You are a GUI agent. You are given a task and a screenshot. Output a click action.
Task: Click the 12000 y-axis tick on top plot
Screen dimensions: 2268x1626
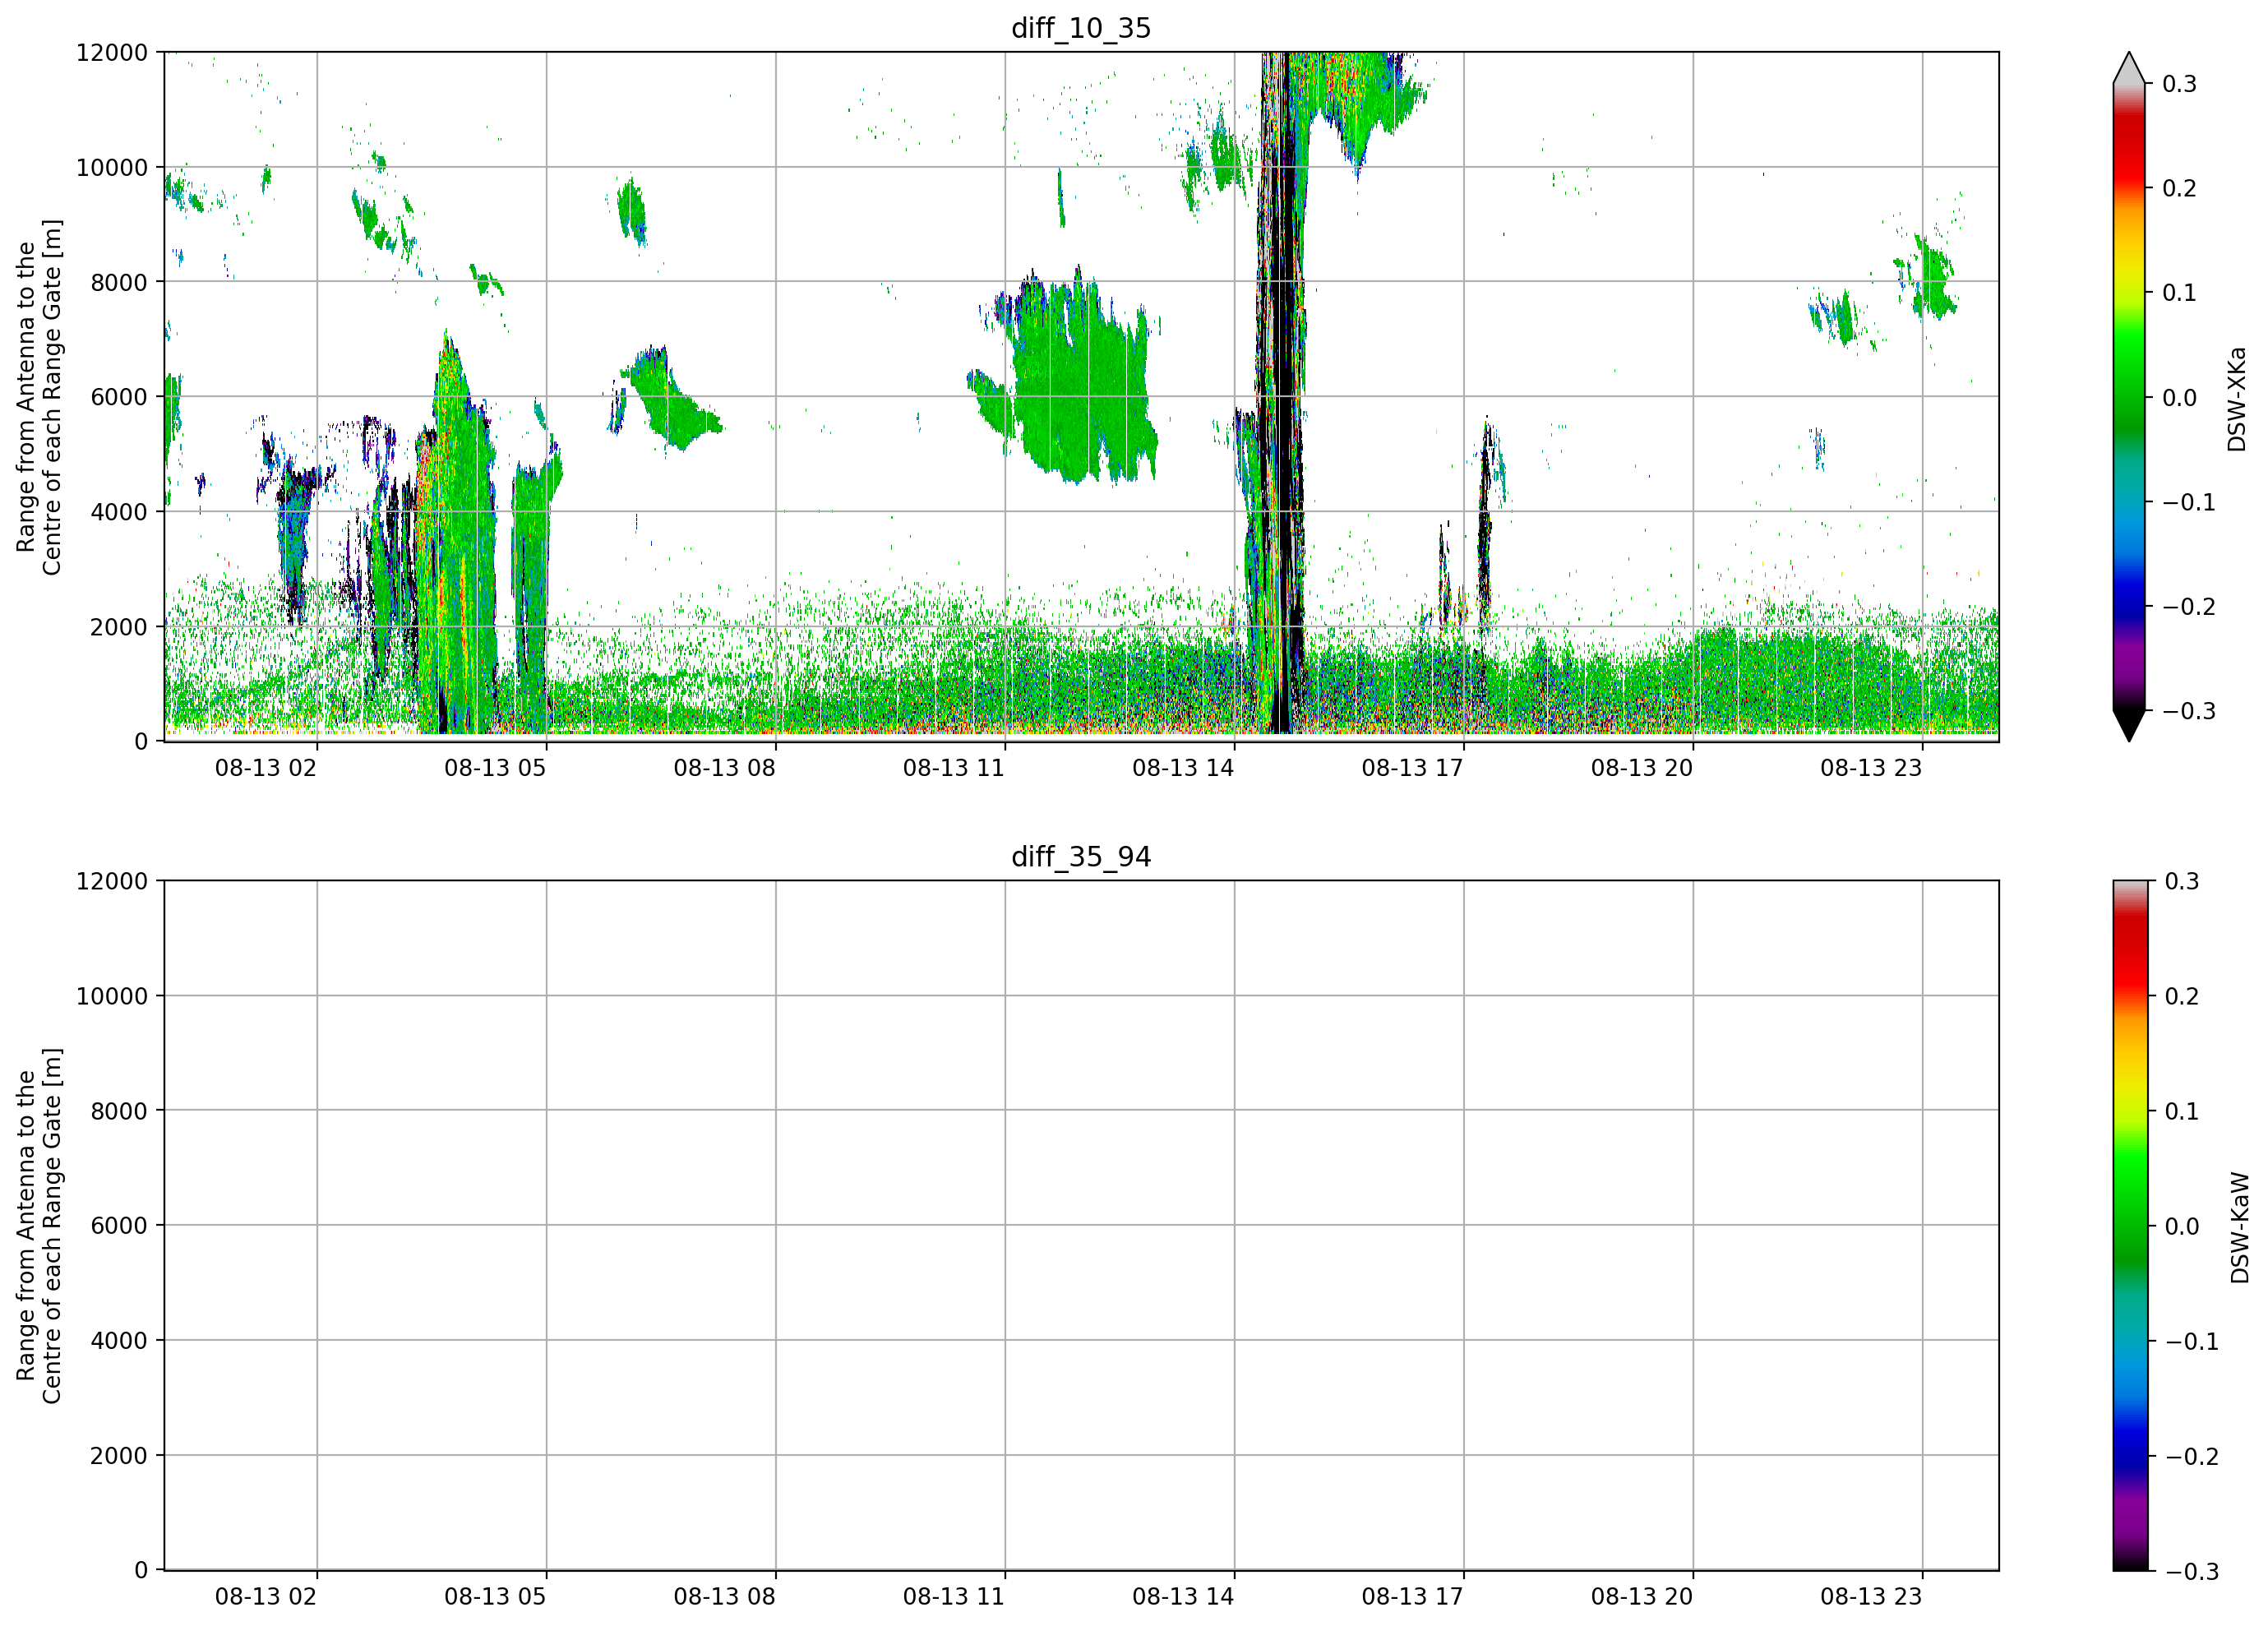tap(112, 52)
